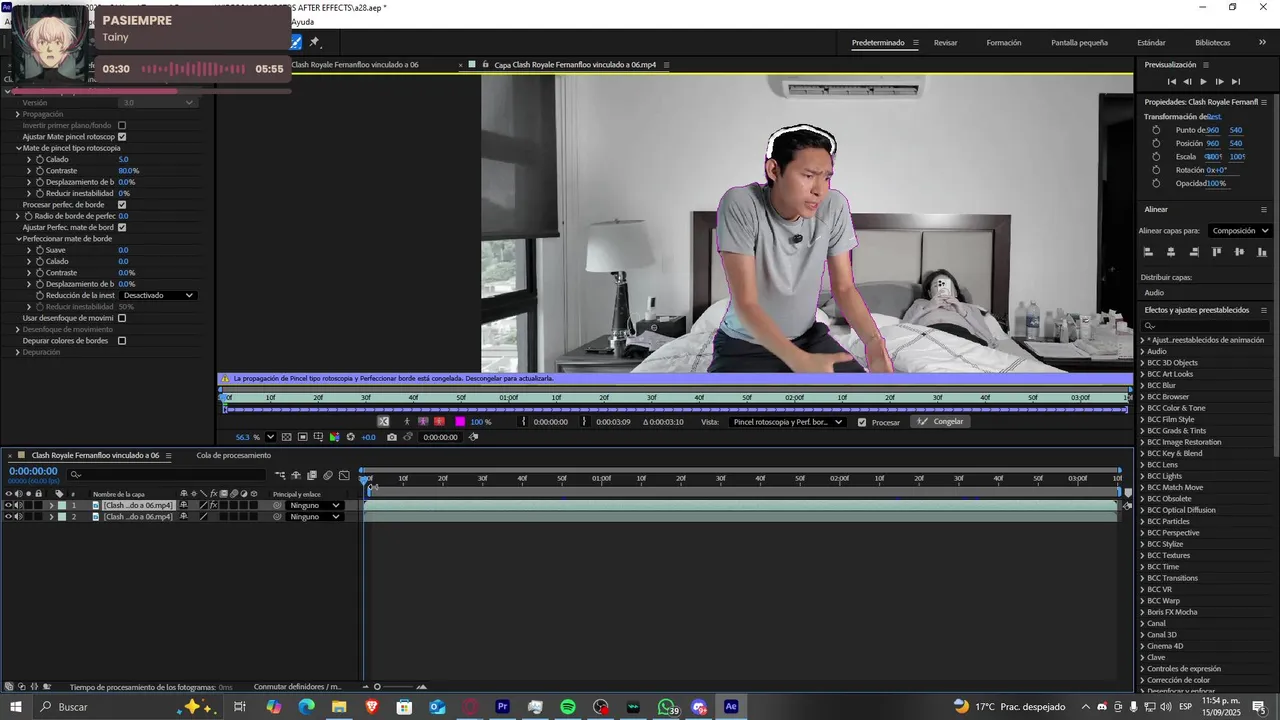Viewport: 1280px width, 720px height.
Task: Click the Play button in Previsualización panel
Action: pos(1203,81)
